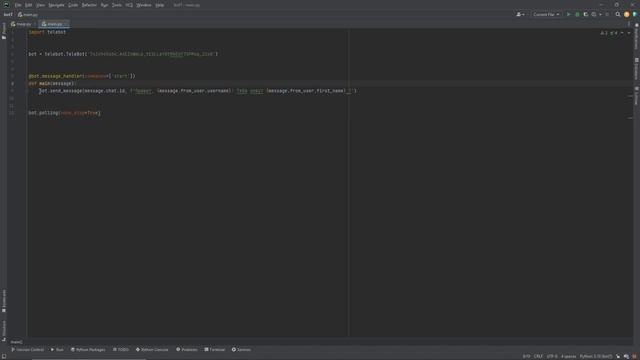Viewport: 640px width, 360px height.
Task: Open the Problems tool window
Action: pos(187,350)
